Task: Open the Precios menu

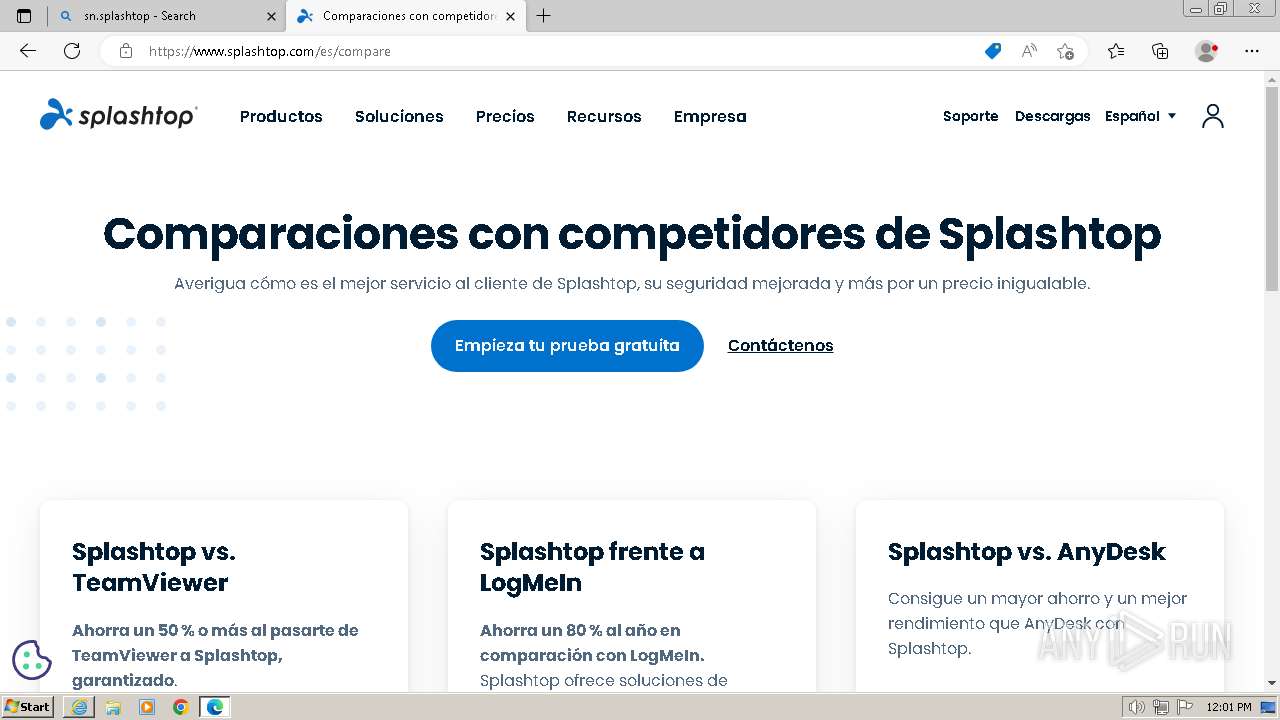Action: click(x=505, y=116)
